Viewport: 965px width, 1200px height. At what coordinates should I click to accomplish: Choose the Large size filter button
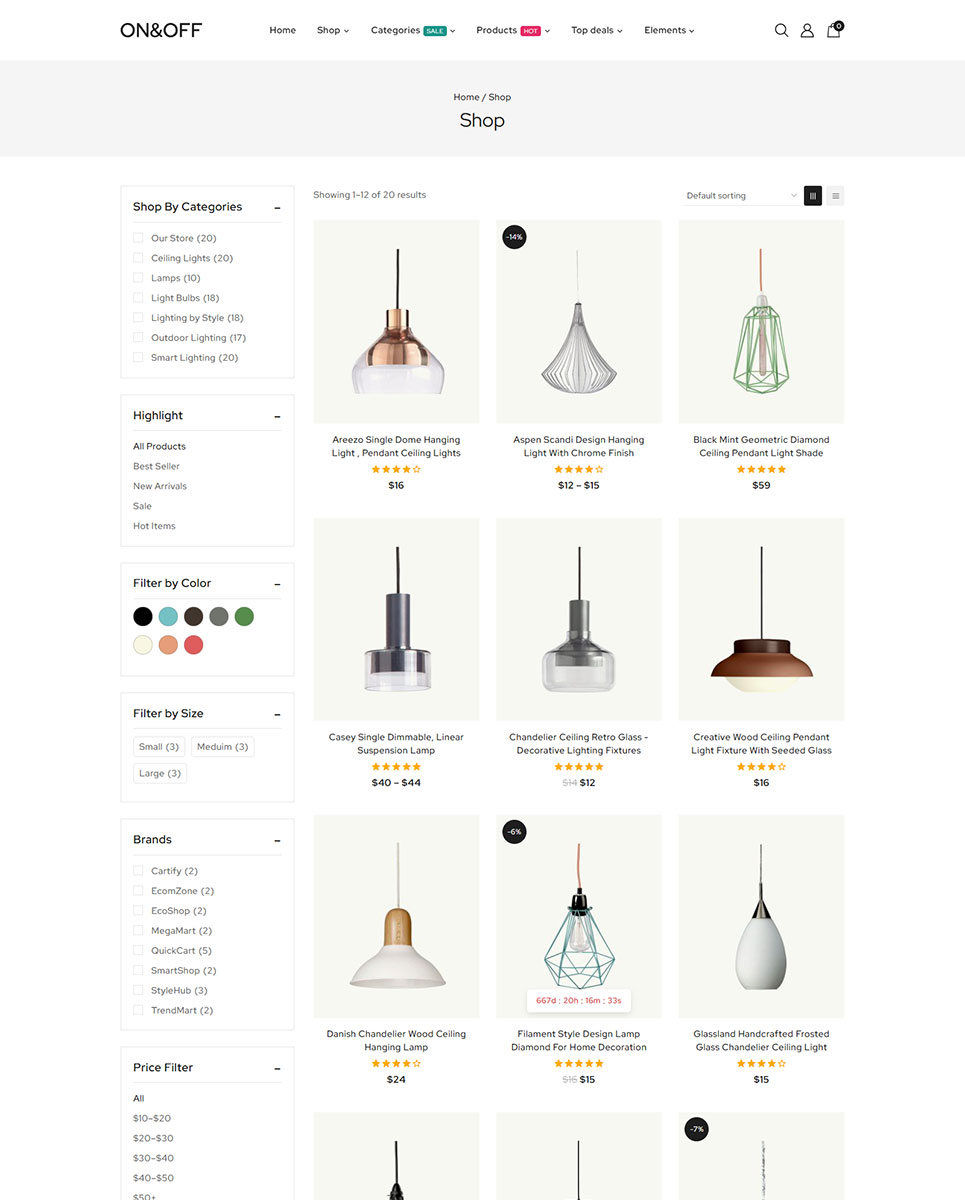click(x=160, y=773)
